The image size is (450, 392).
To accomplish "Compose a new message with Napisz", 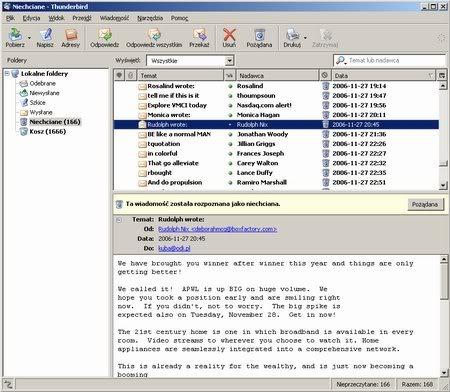I will [x=45, y=37].
